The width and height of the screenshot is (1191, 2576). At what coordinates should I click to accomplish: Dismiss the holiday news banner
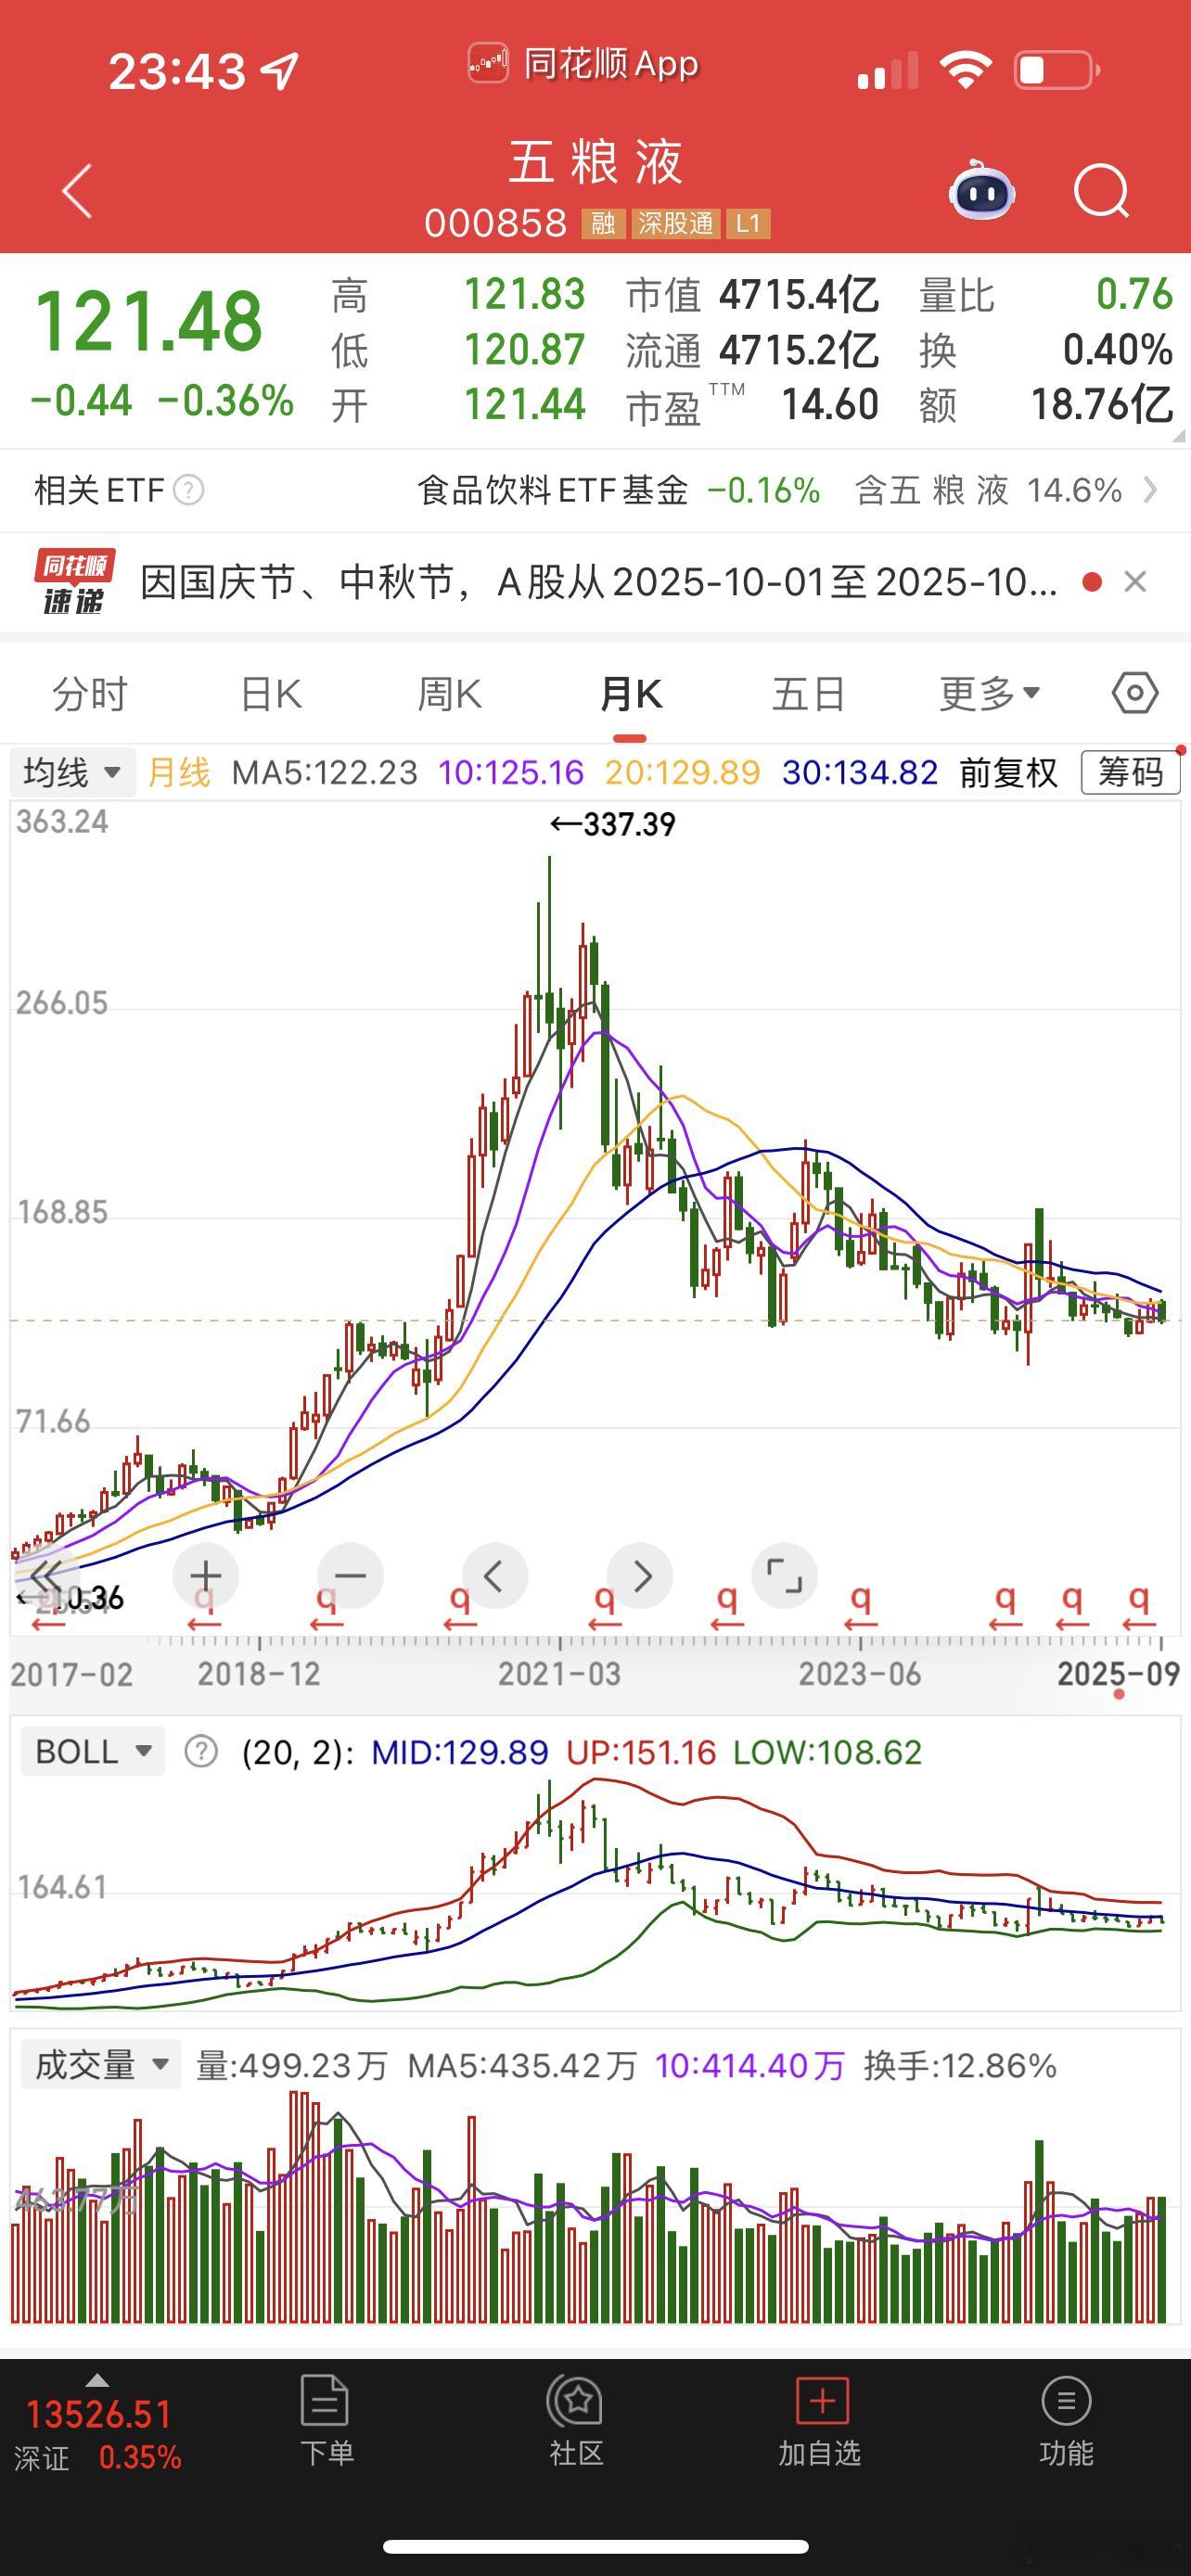(1135, 581)
